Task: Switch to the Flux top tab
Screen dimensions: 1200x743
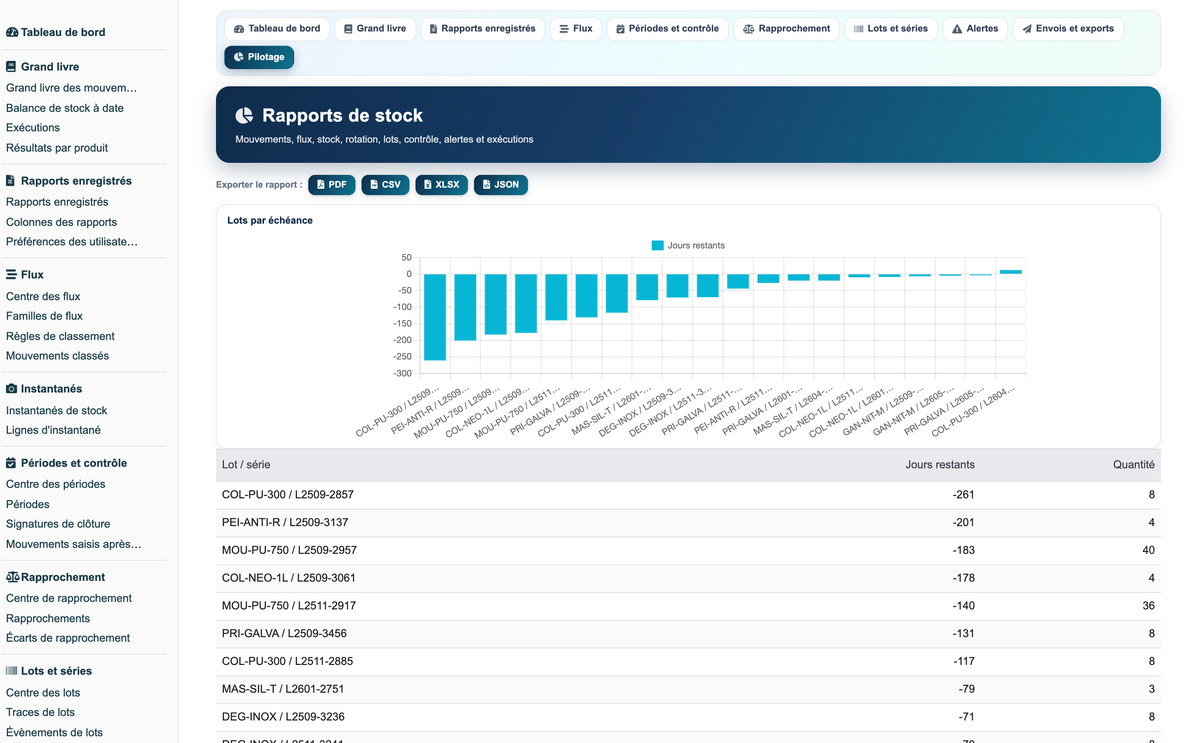Action: pos(576,29)
